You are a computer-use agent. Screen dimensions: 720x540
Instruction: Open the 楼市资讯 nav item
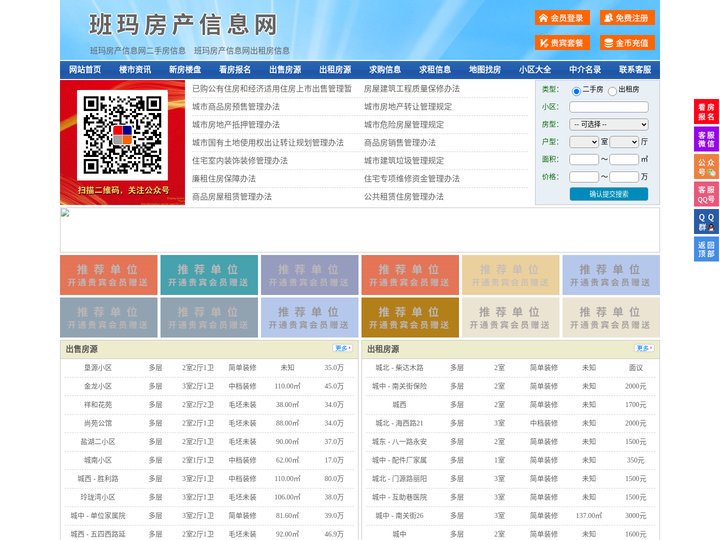click(135, 70)
